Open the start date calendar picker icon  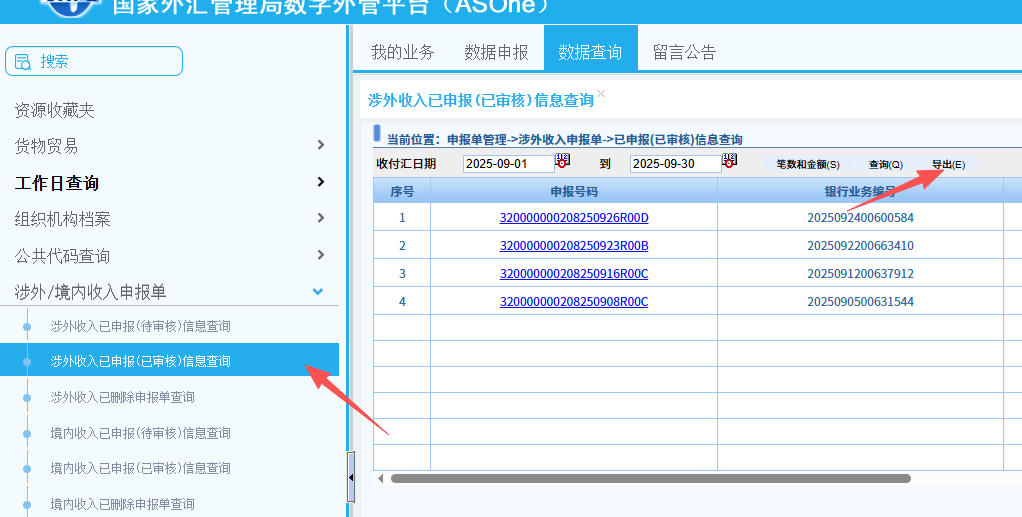(562, 162)
